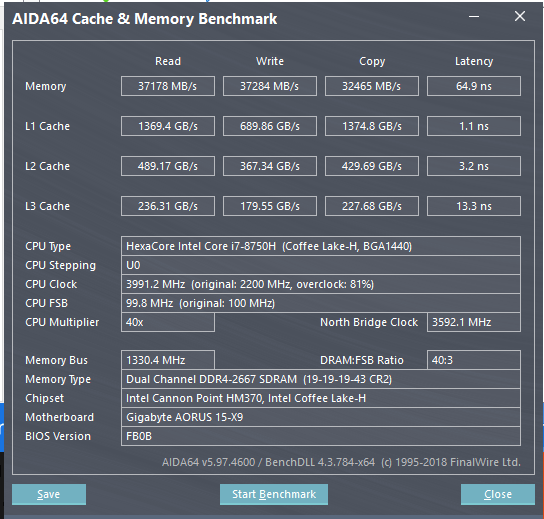Minimize the AIDA64 benchmark window
The width and height of the screenshot is (544, 519).
point(474,16)
